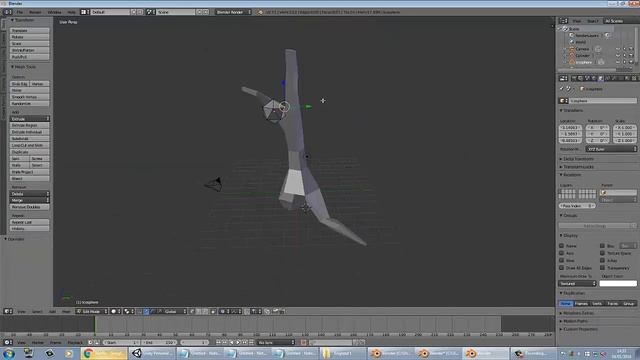This screenshot has height=360, width=640.
Task: Hide the Icosphere object in the outliner
Action: [618, 62]
